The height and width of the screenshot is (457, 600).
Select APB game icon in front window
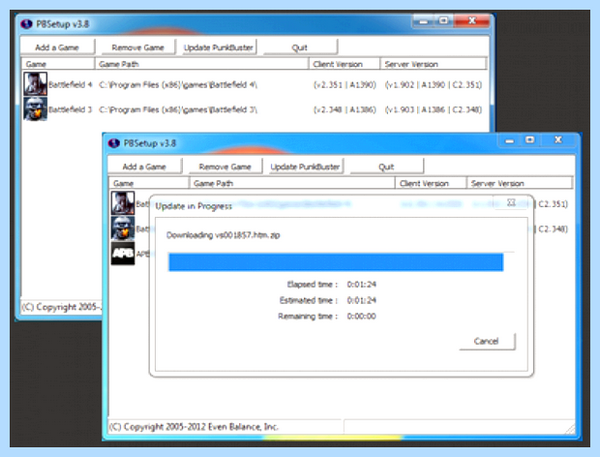coord(123,253)
